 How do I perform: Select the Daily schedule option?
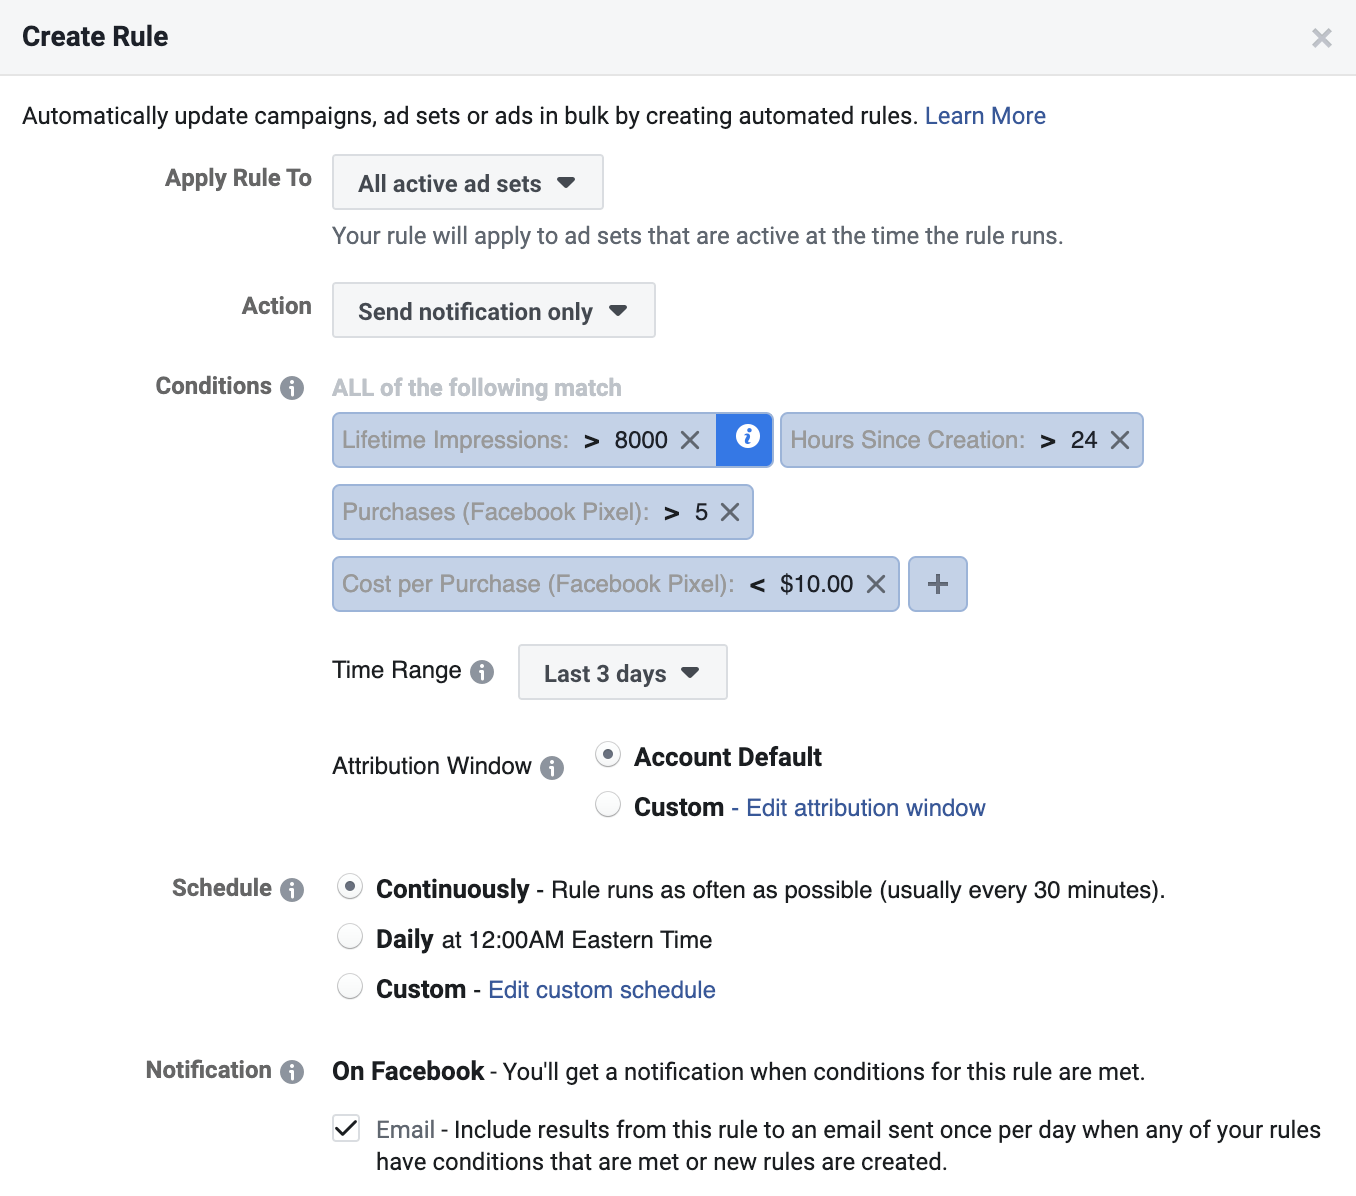coord(350,937)
